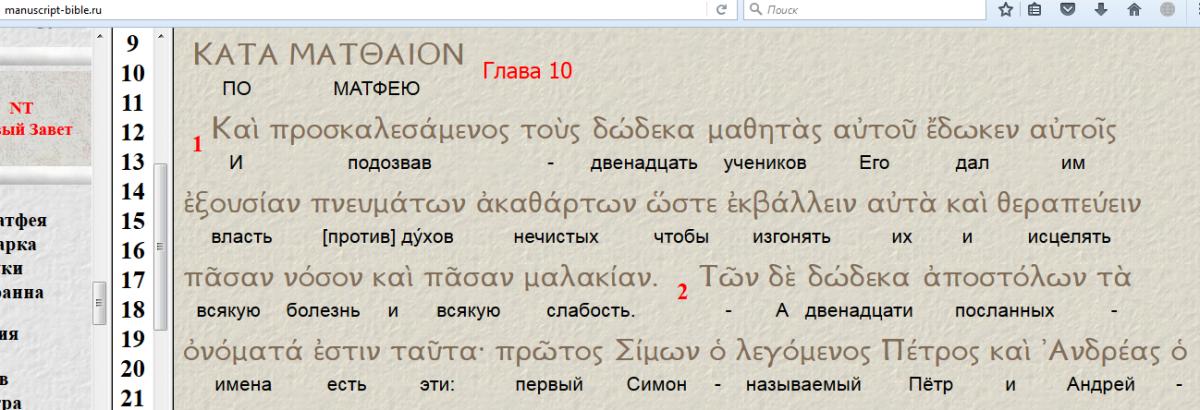Click the magnifier icon in the search box
Image resolution: width=1200 pixels, height=410 pixels.
pos(756,9)
